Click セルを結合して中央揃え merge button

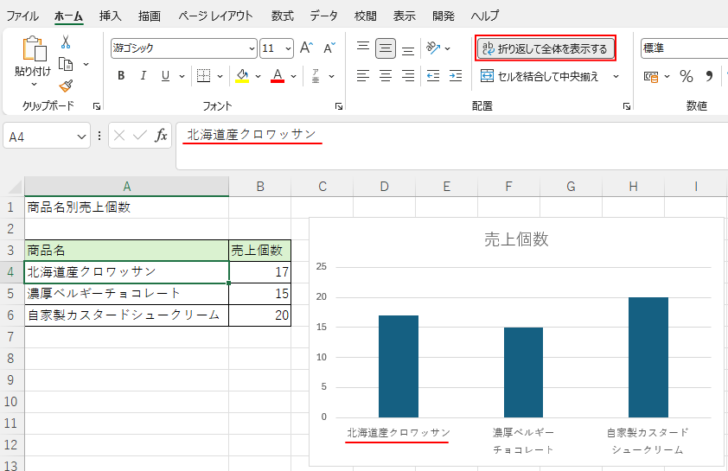540,76
